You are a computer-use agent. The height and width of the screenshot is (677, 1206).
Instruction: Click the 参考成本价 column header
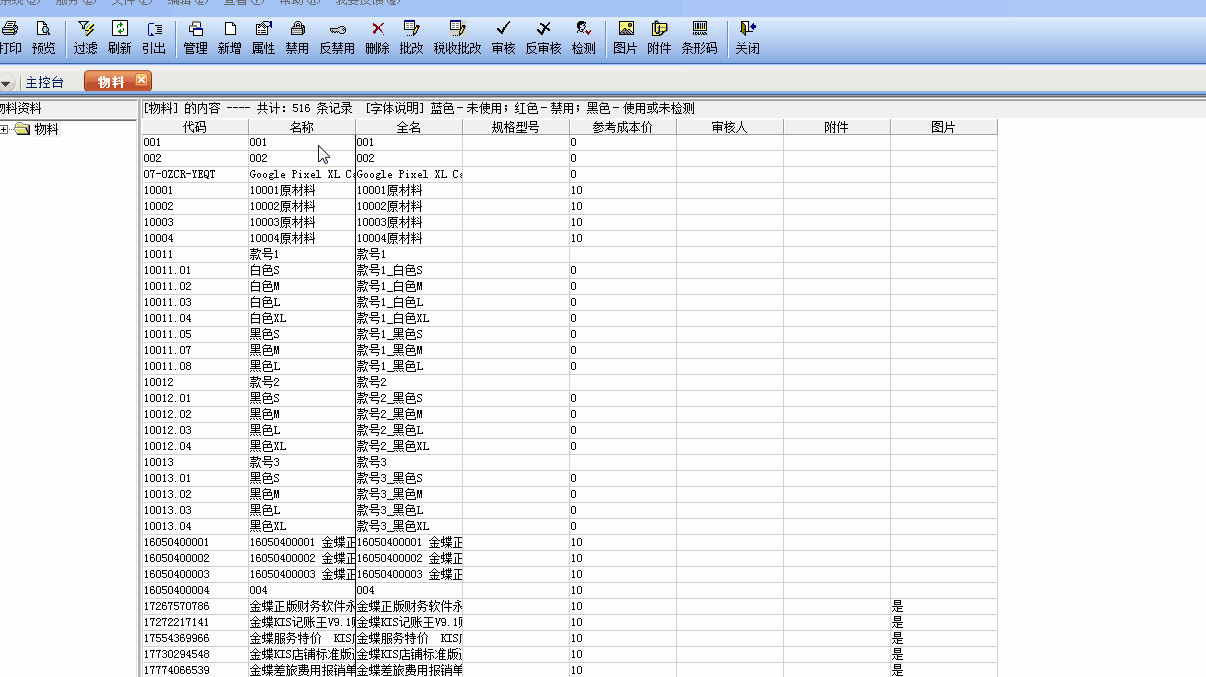pos(623,127)
